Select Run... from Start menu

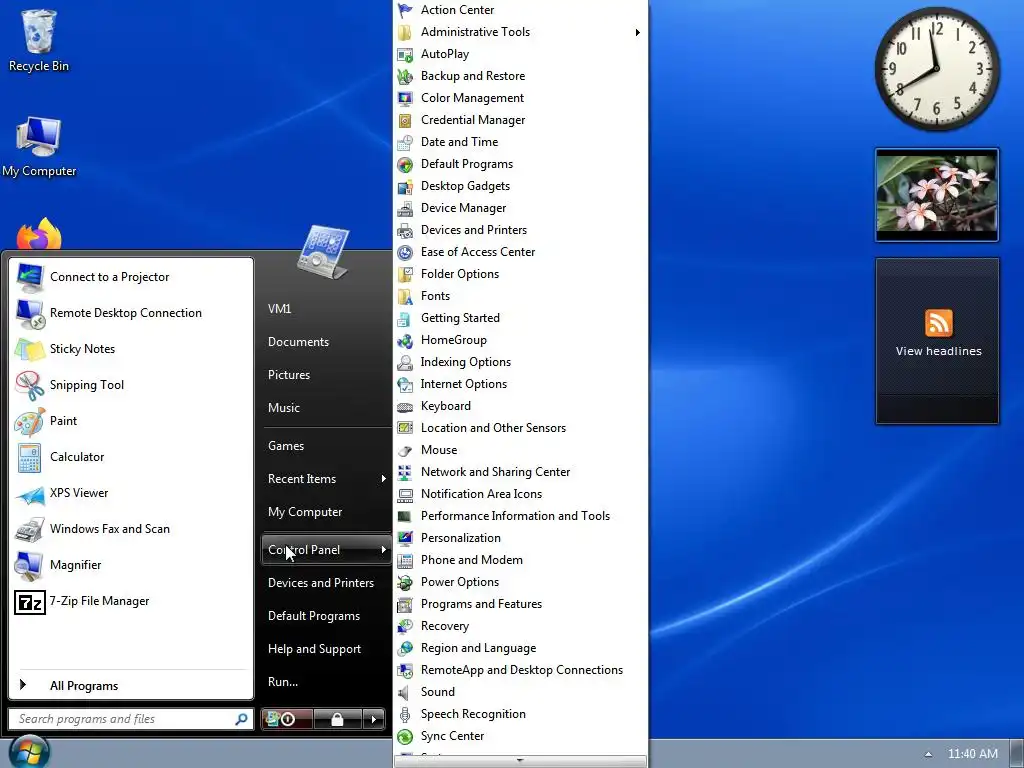[x=283, y=682]
